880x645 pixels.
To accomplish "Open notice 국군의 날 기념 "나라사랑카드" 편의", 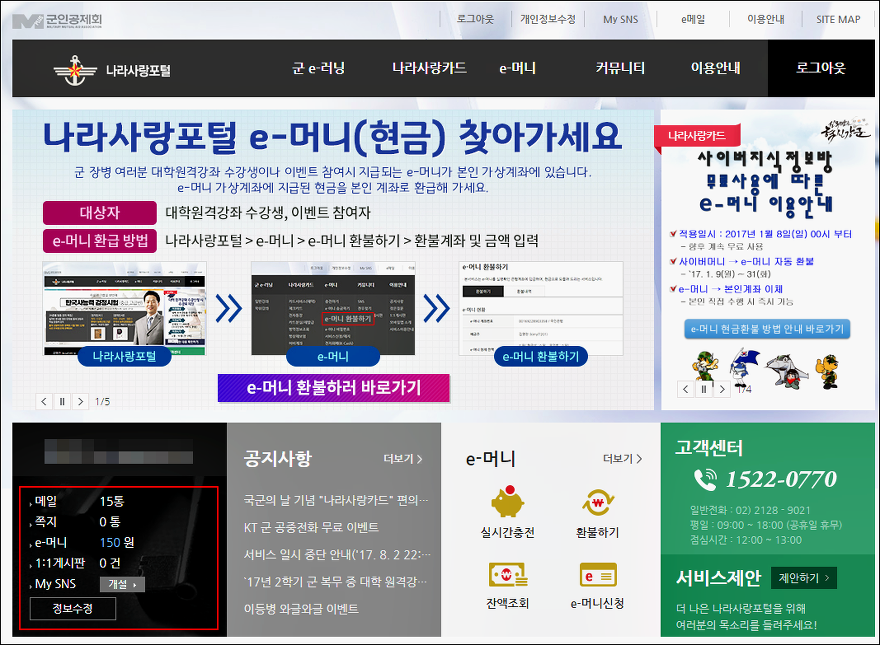I will tap(336, 500).
